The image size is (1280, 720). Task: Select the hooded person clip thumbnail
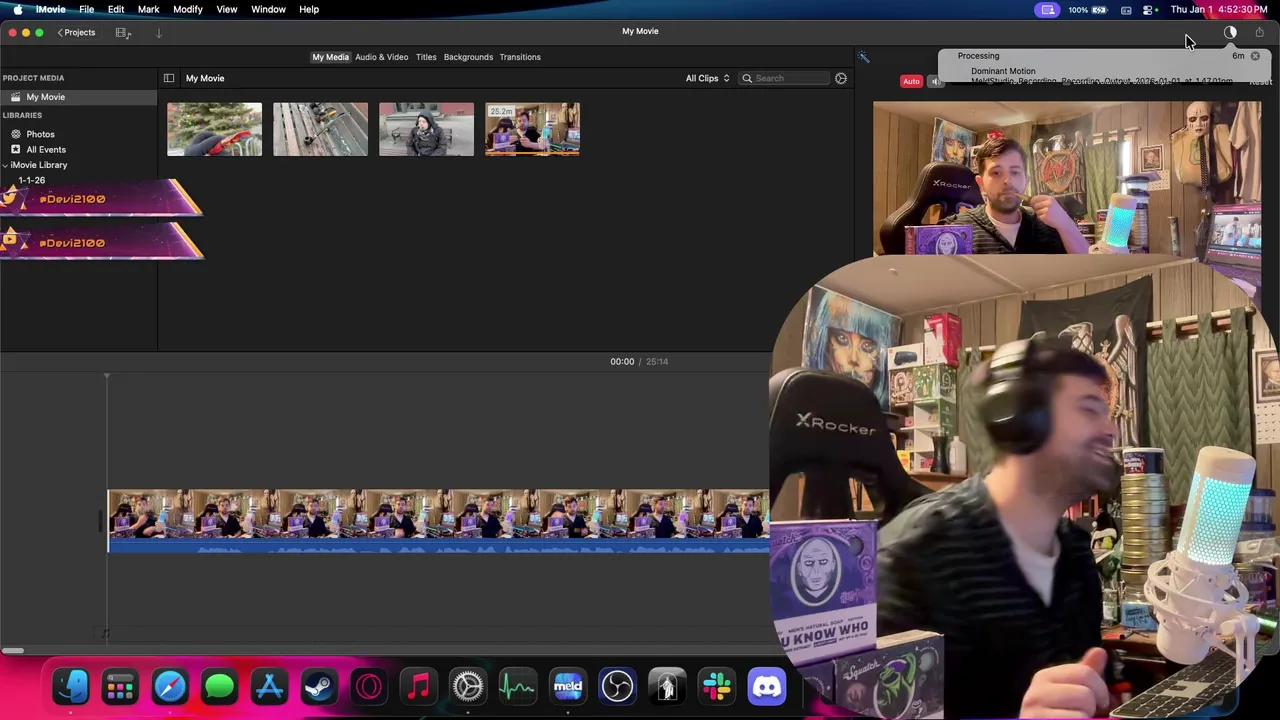(x=426, y=129)
